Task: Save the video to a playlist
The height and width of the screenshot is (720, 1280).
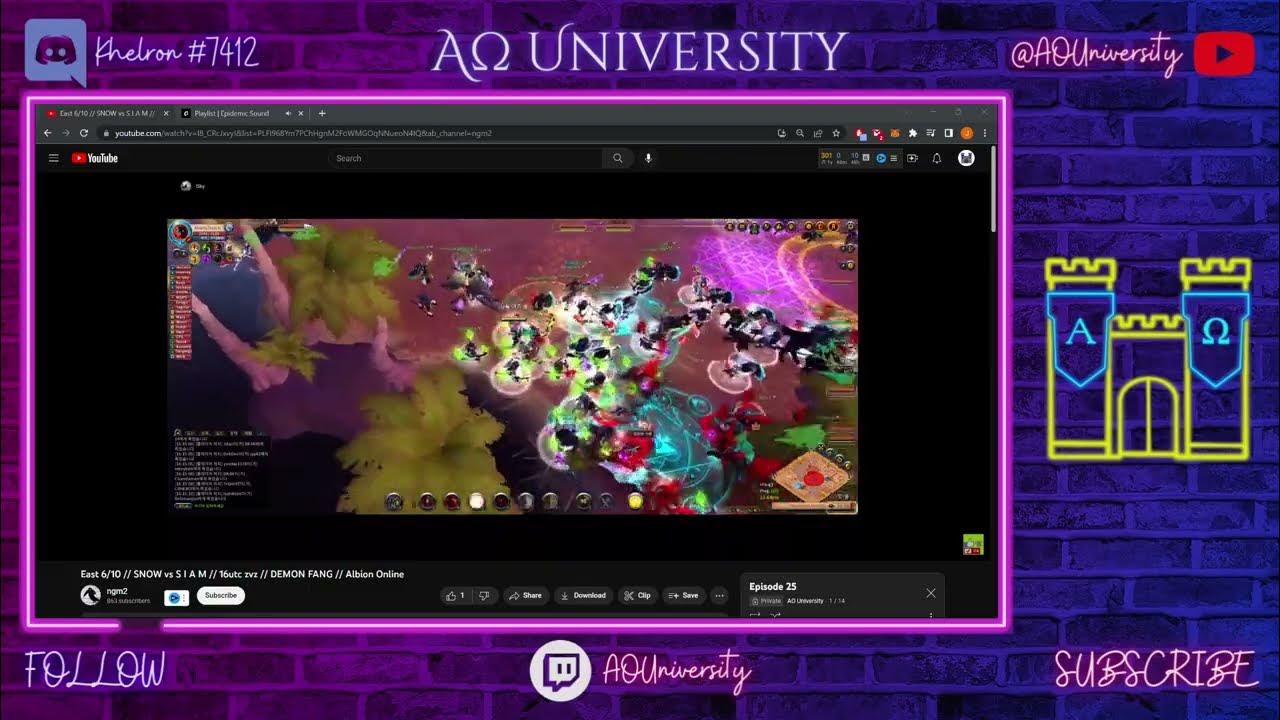Action: click(683, 595)
